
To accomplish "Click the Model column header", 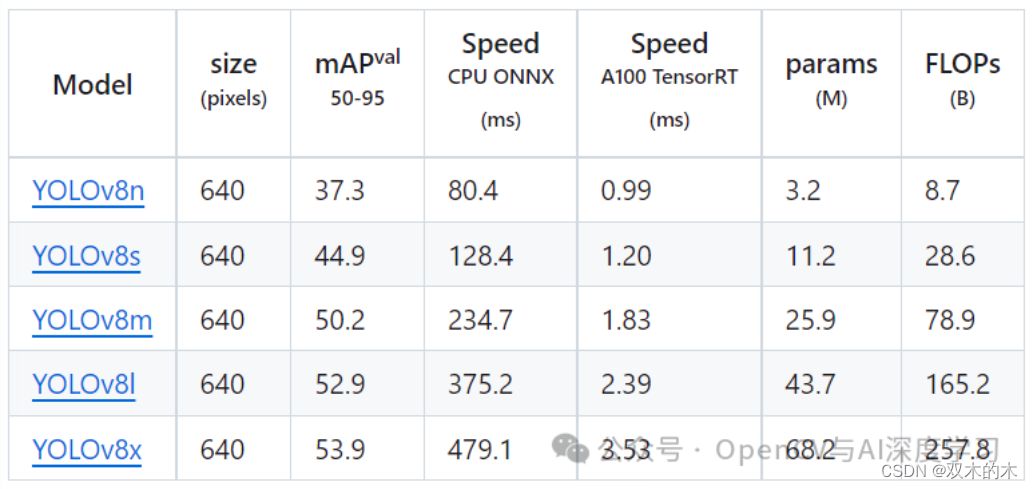I will [93, 85].
